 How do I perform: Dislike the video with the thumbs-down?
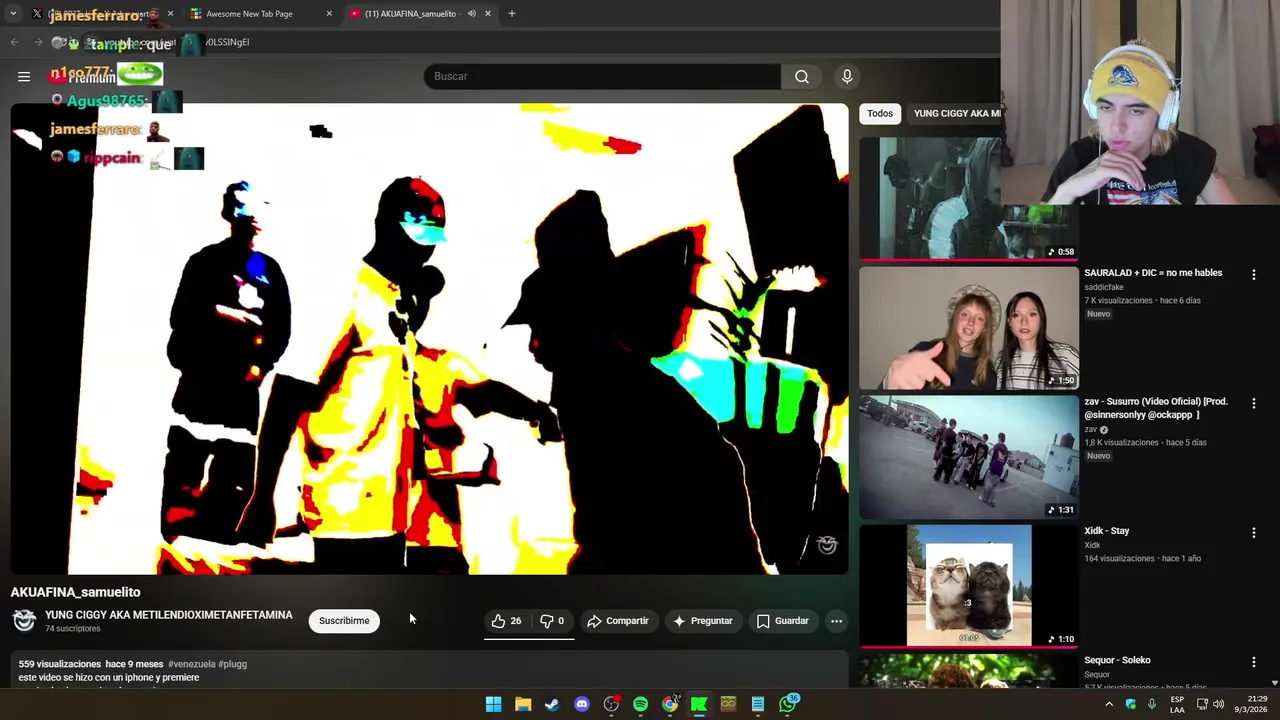(x=552, y=621)
